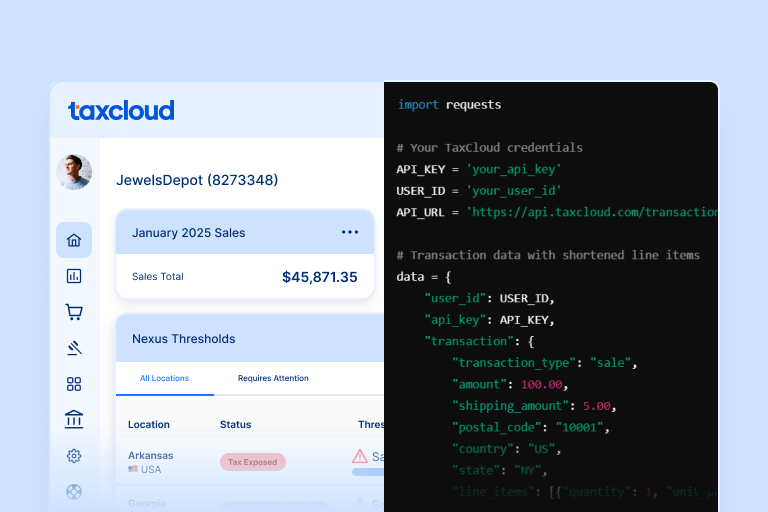This screenshot has width=768, height=512.
Task: Click the "api_key": API_KEY line
Action: coord(489,320)
